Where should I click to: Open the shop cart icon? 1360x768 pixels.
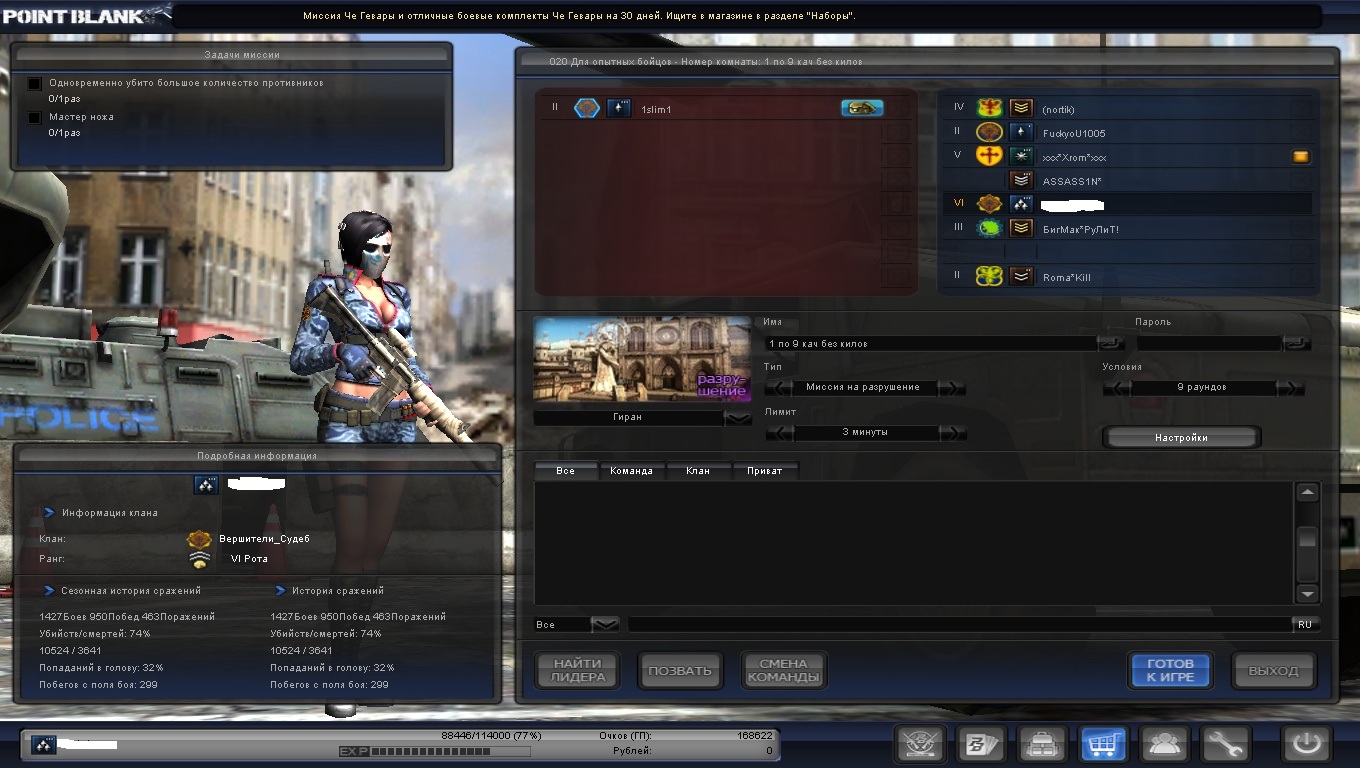click(x=1104, y=744)
